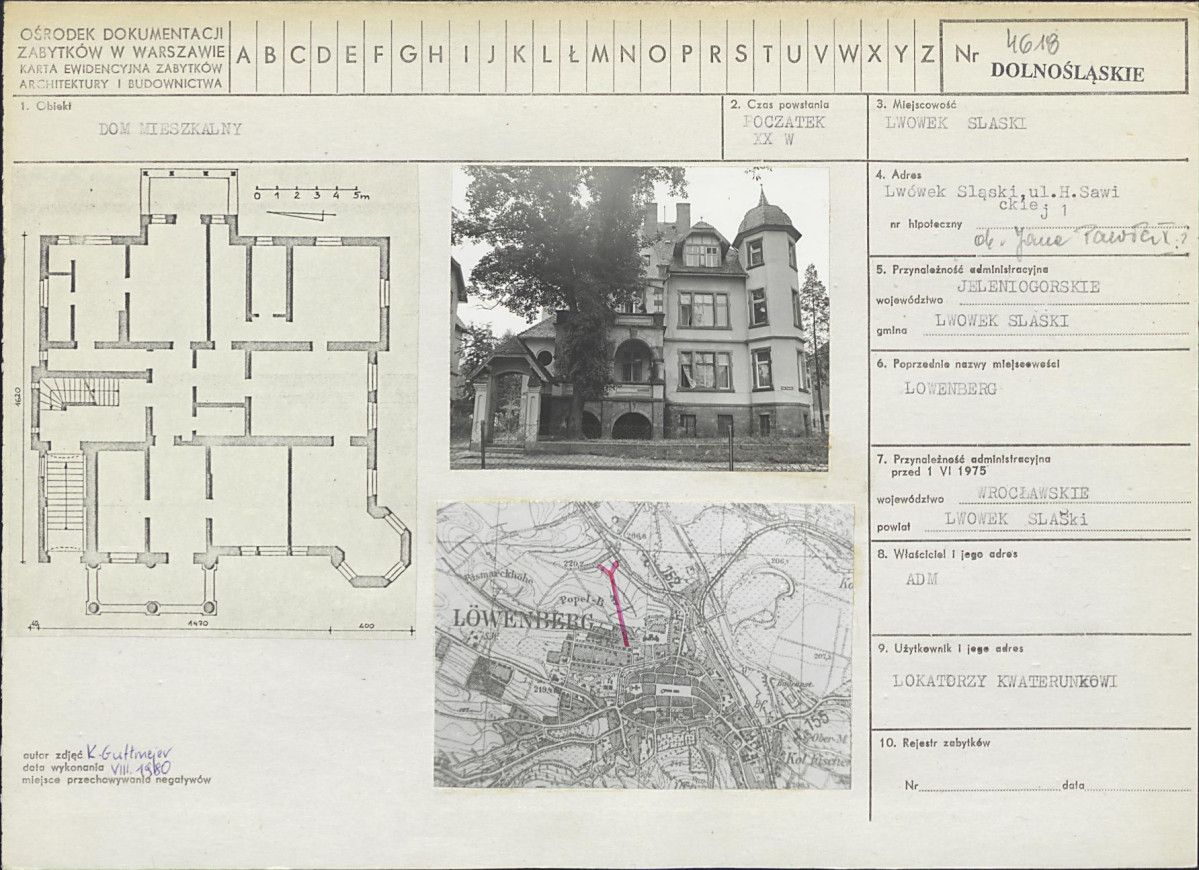Click the floor plan drawing
This screenshot has height=870, width=1199.
tap(215, 400)
